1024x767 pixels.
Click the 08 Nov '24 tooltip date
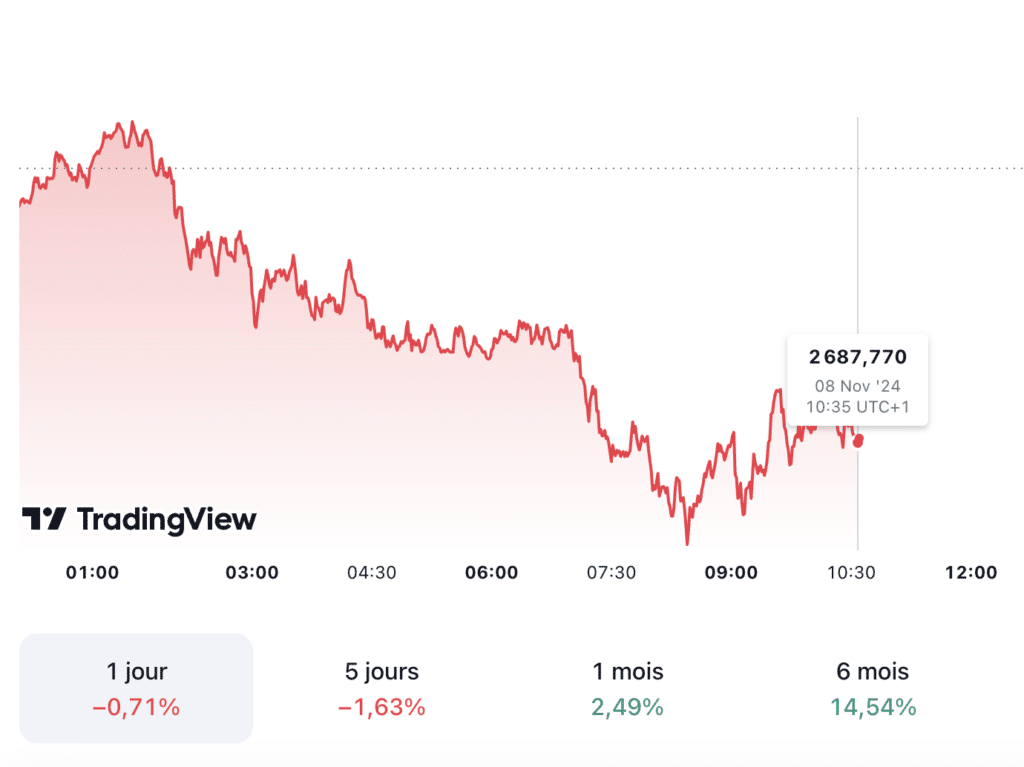click(x=858, y=386)
